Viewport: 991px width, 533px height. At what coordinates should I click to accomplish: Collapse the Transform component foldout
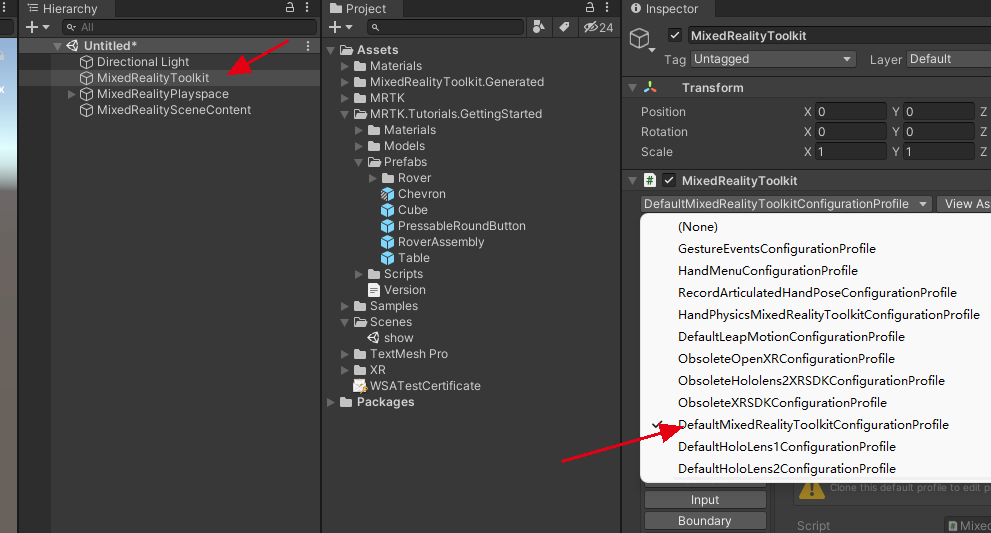pyautogui.click(x=632, y=88)
